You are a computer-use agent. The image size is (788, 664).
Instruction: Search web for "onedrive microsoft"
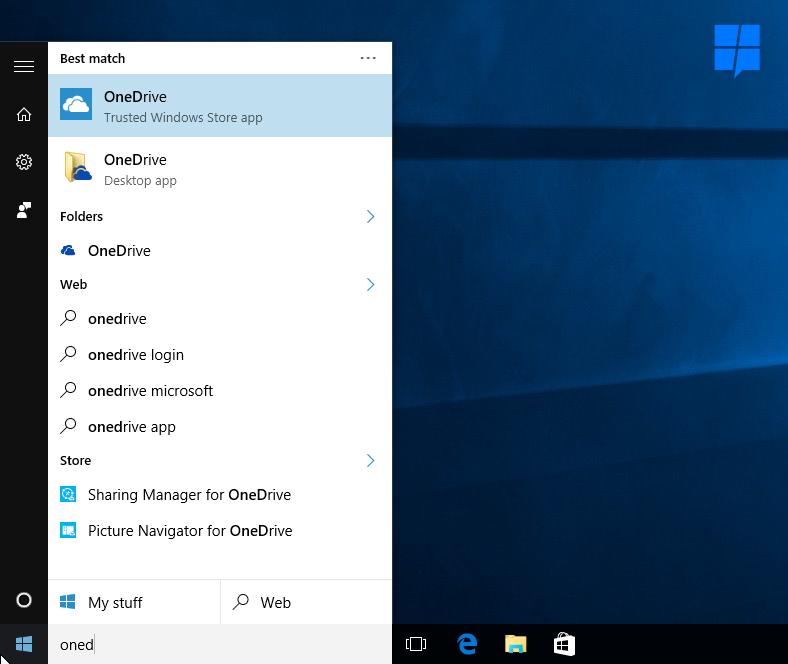(x=220, y=391)
